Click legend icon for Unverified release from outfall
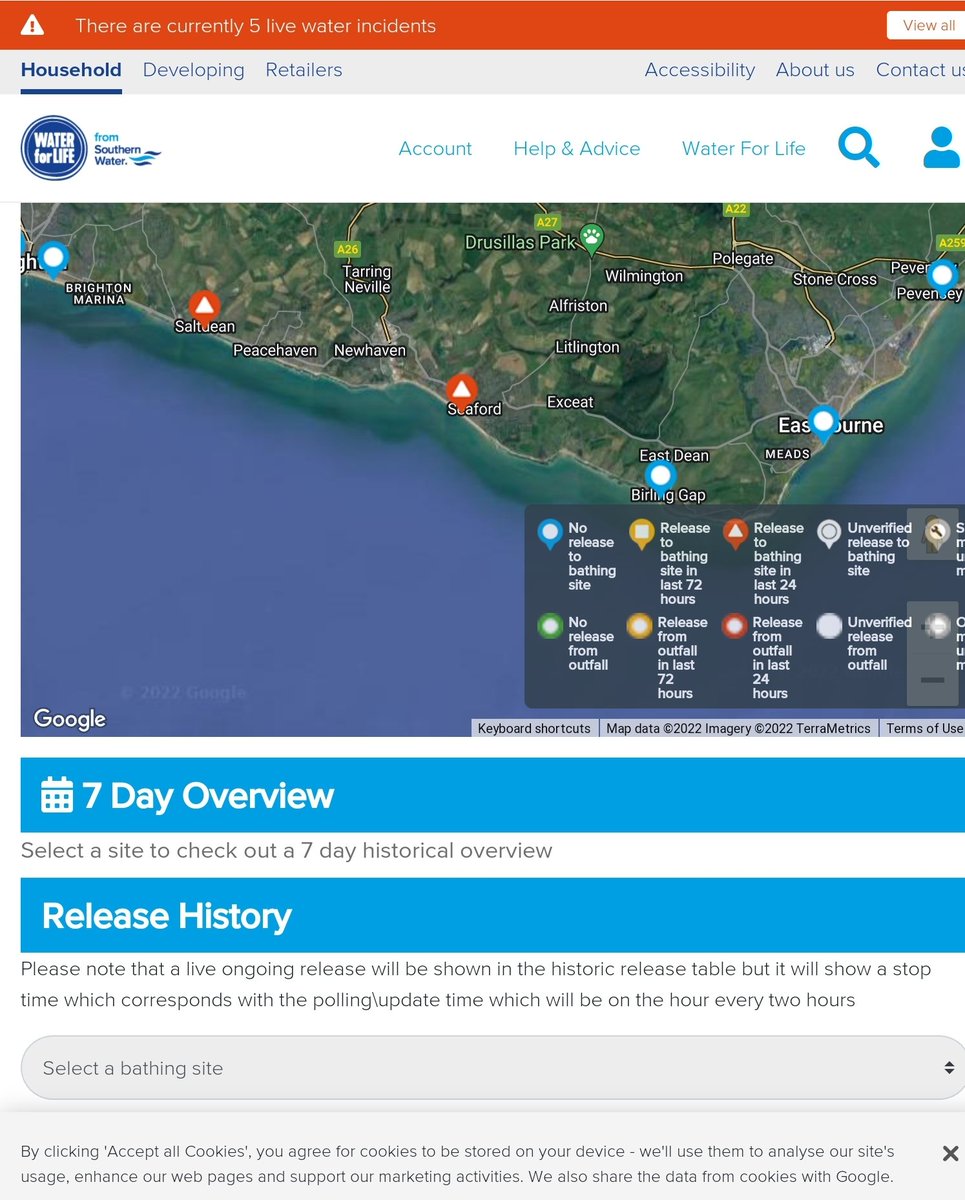The height and width of the screenshot is (1200, 965). point(829,627)
